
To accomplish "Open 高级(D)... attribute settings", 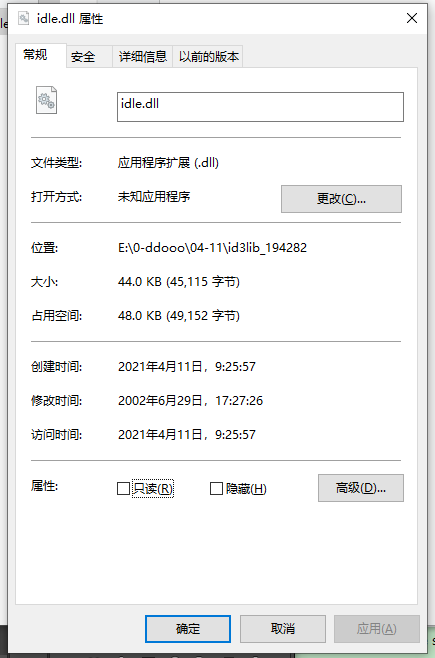I will pos(361,488).
